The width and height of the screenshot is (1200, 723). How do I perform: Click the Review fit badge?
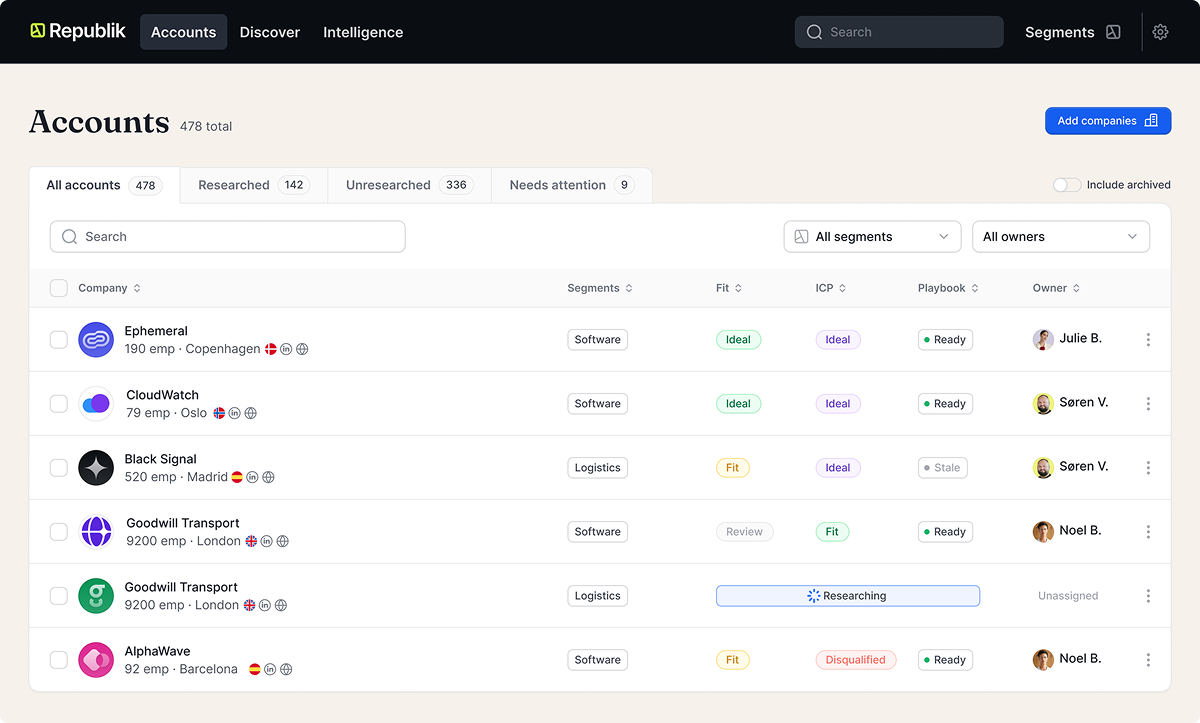(745, 532)
